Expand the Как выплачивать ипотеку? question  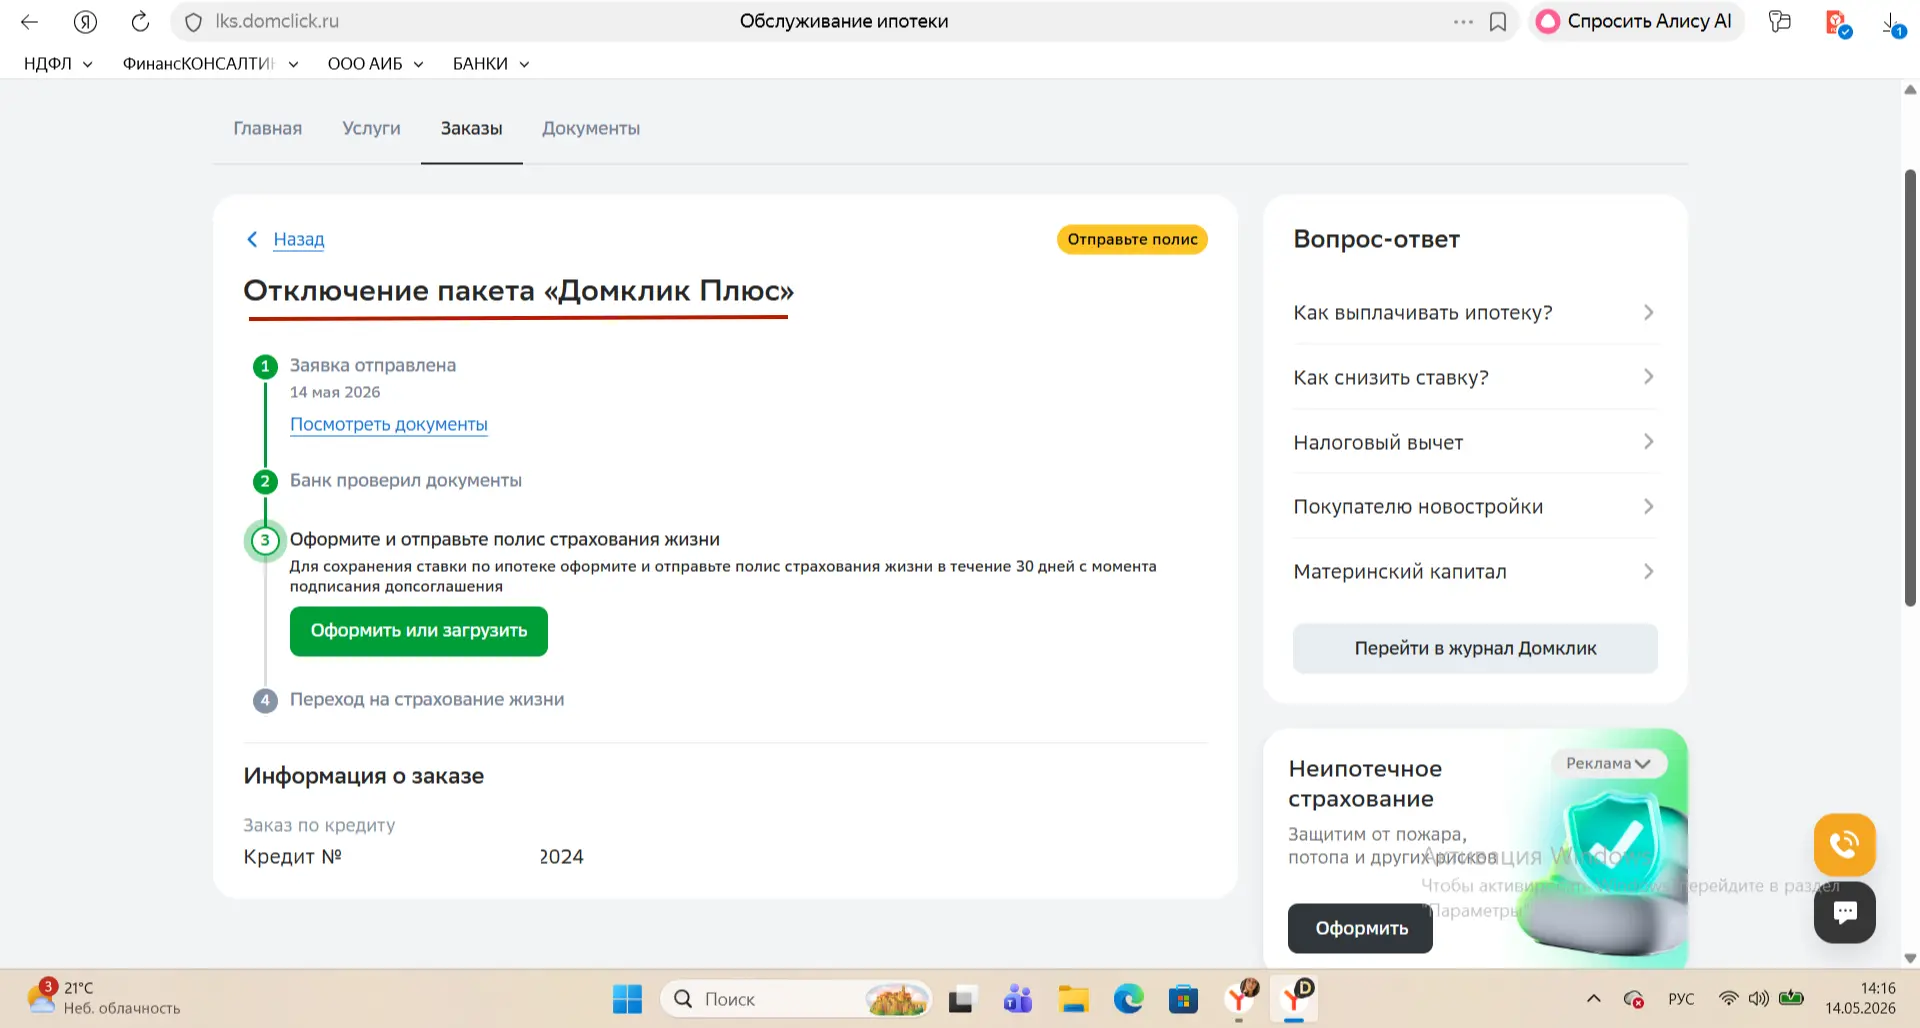1475,313
